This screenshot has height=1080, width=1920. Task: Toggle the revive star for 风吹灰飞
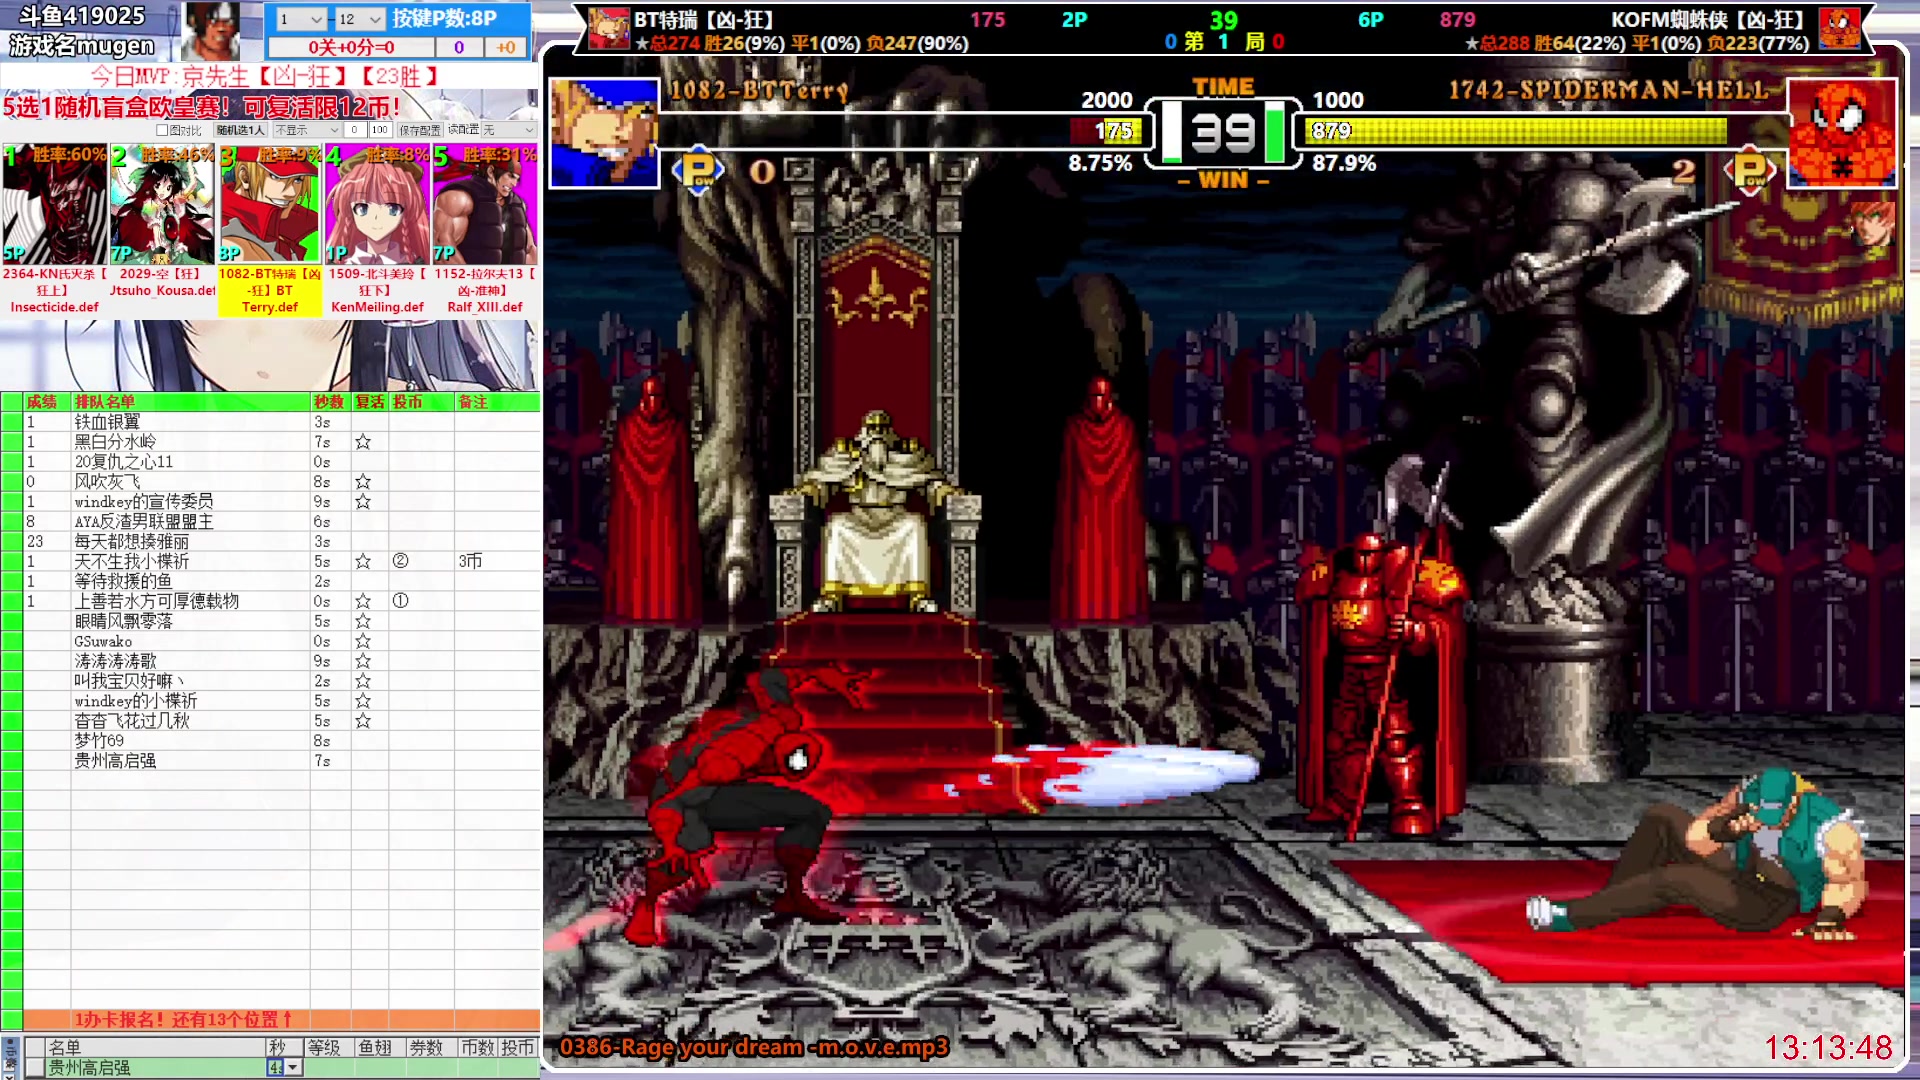(x=363, y=482)
